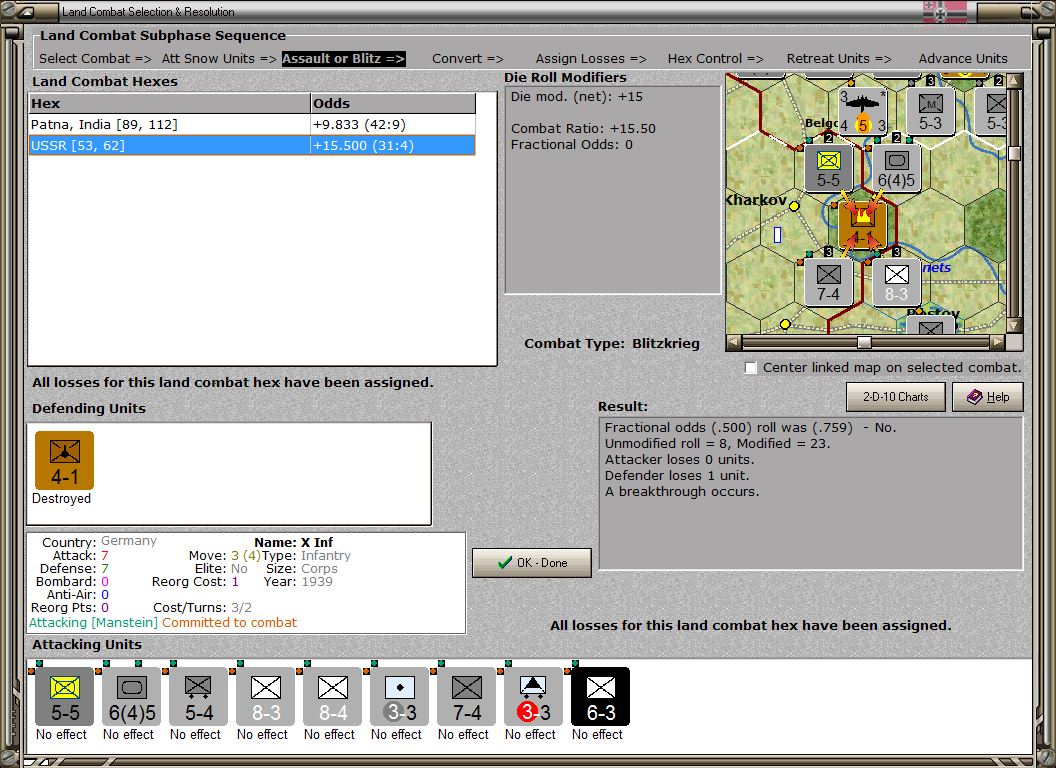Click the destroyed 4-1 defending unit

click(x=65, y=460)
